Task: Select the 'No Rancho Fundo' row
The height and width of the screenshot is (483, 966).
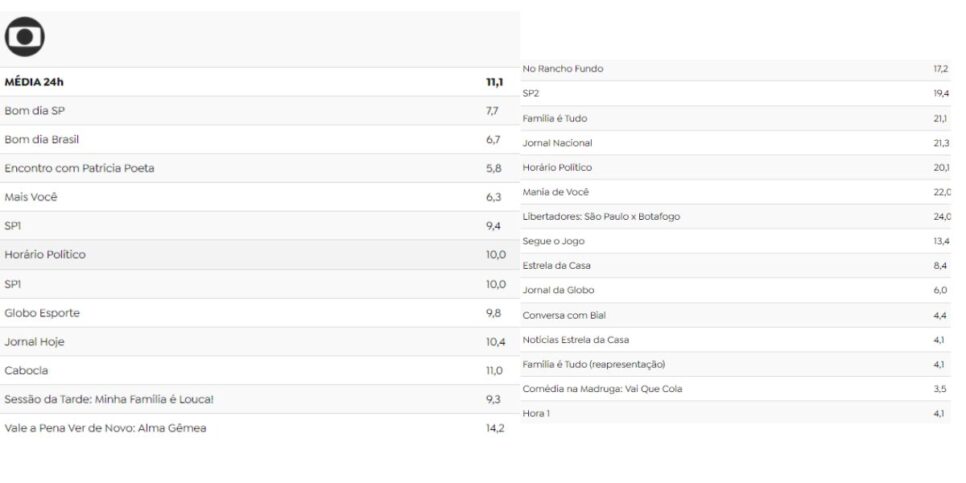Action: 736,69
